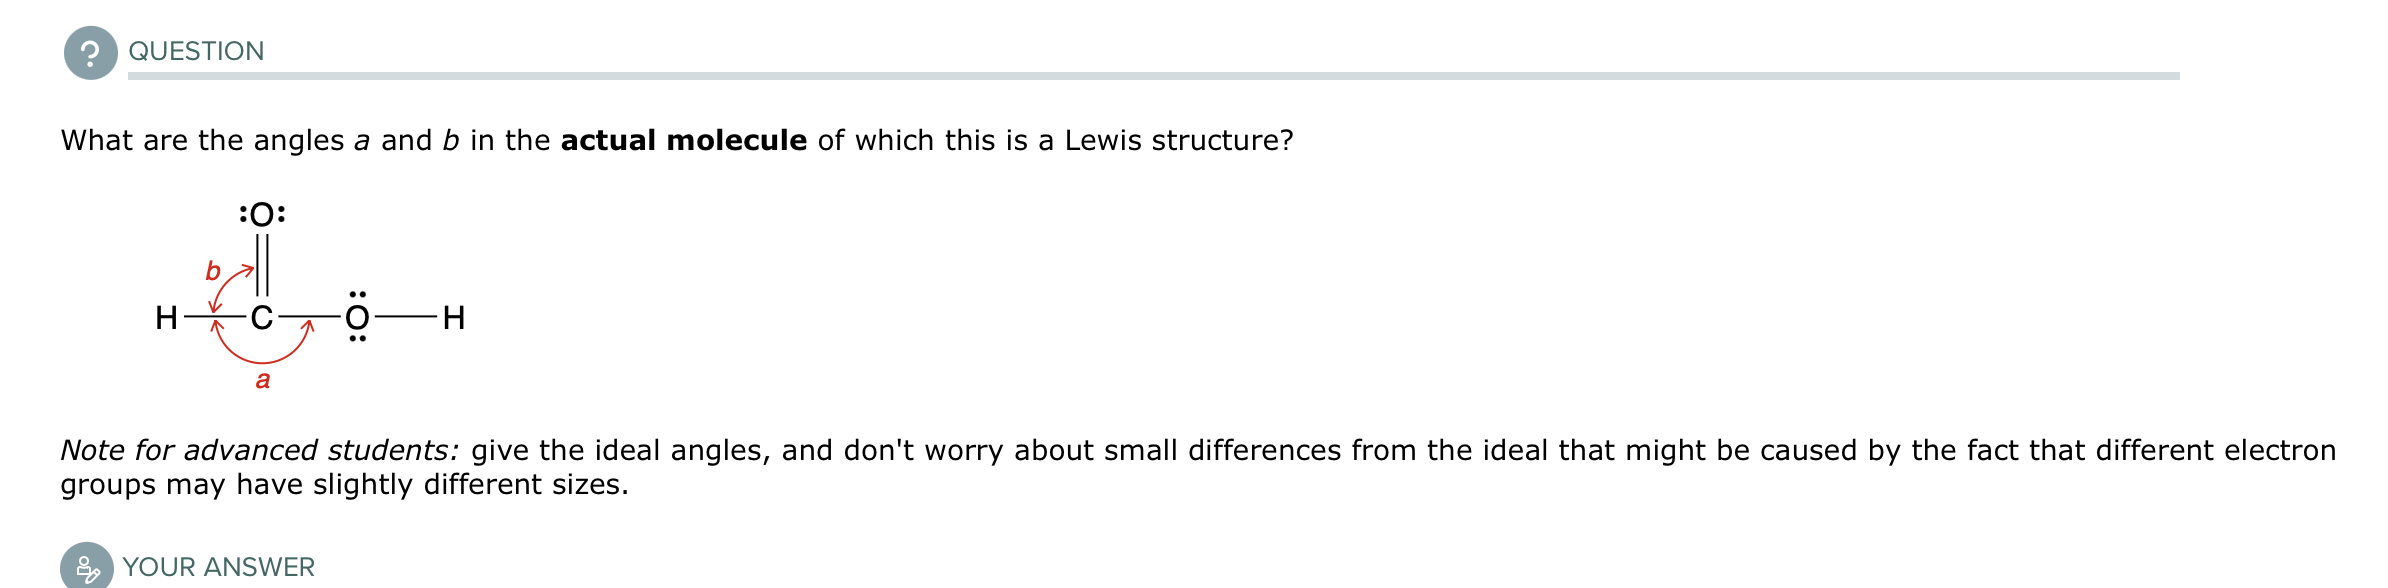Viewport: 2388px width, 588px height.
Task: Select the hydroxyl oxygen with lone pairs
Action: (x=357, y=318)
